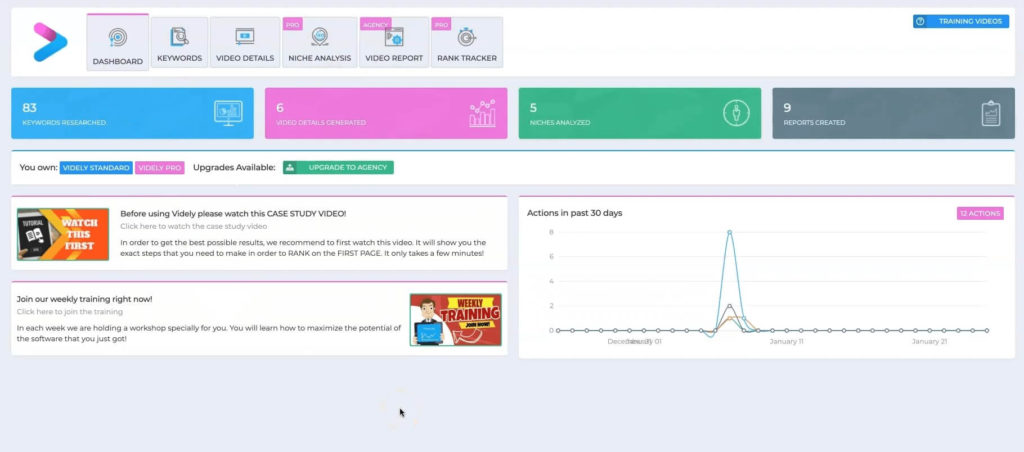Click the 'Upgrades Available:' label
1024x452 pixels.
[234, 168]
